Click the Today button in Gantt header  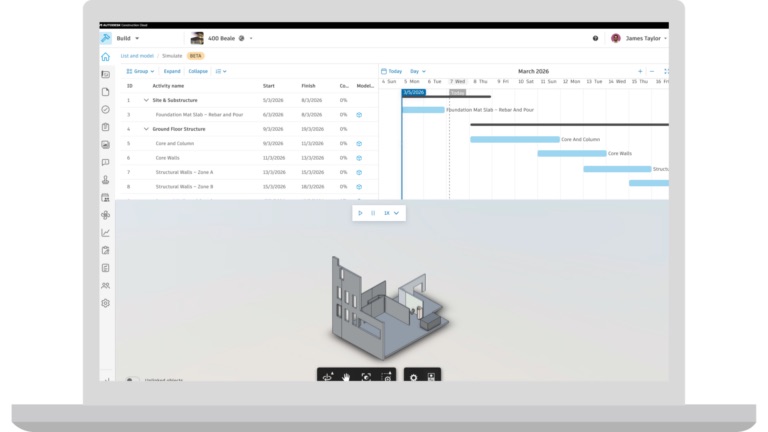(x=391, y=71)
